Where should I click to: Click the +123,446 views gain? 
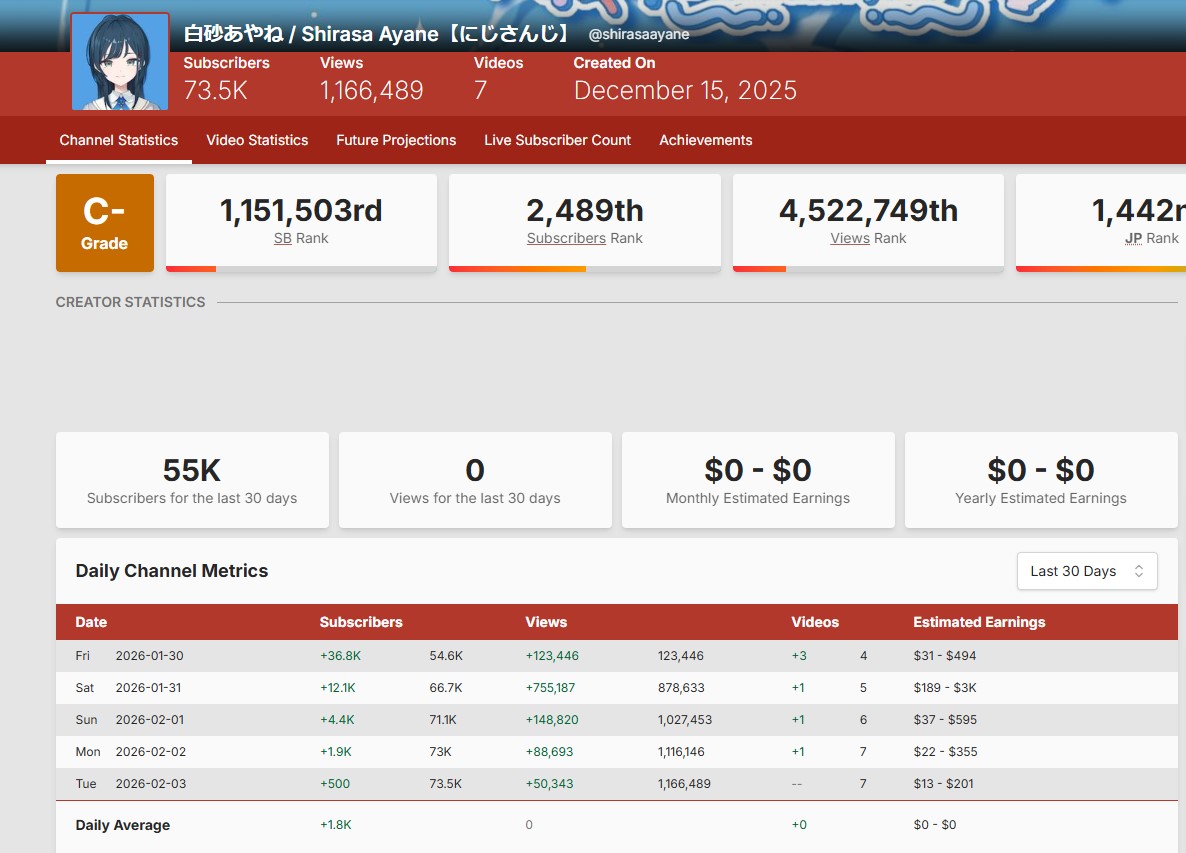pyautogui.click(x=552, y=656)
